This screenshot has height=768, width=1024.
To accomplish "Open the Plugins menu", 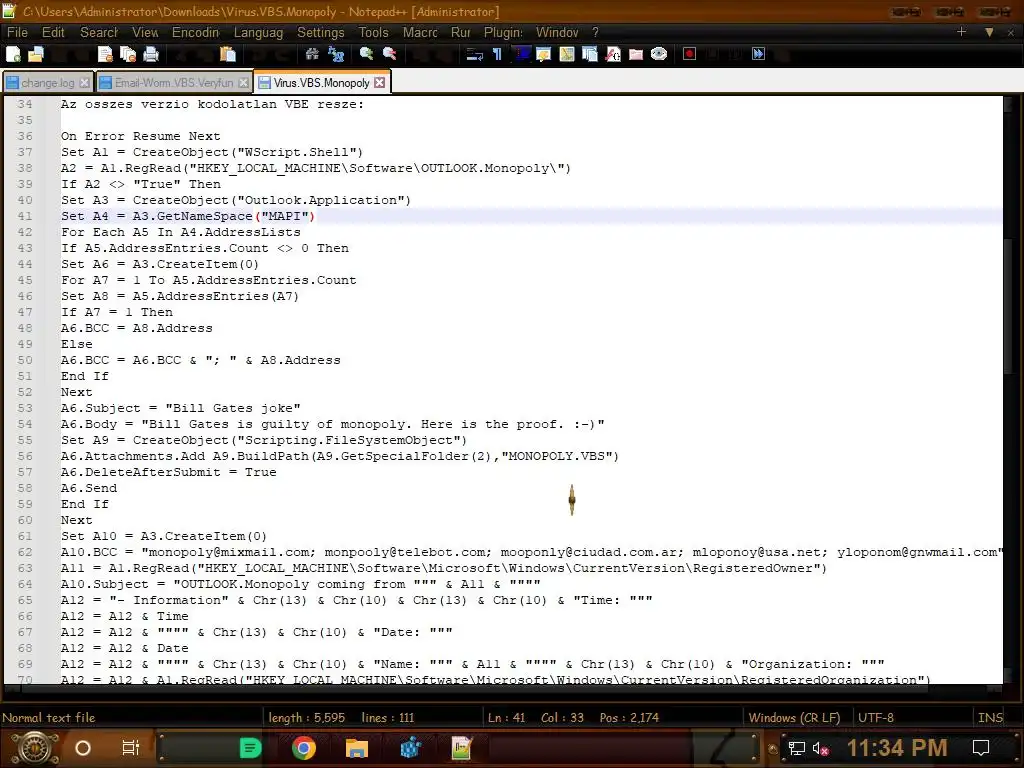I will [x=503, y=32].
